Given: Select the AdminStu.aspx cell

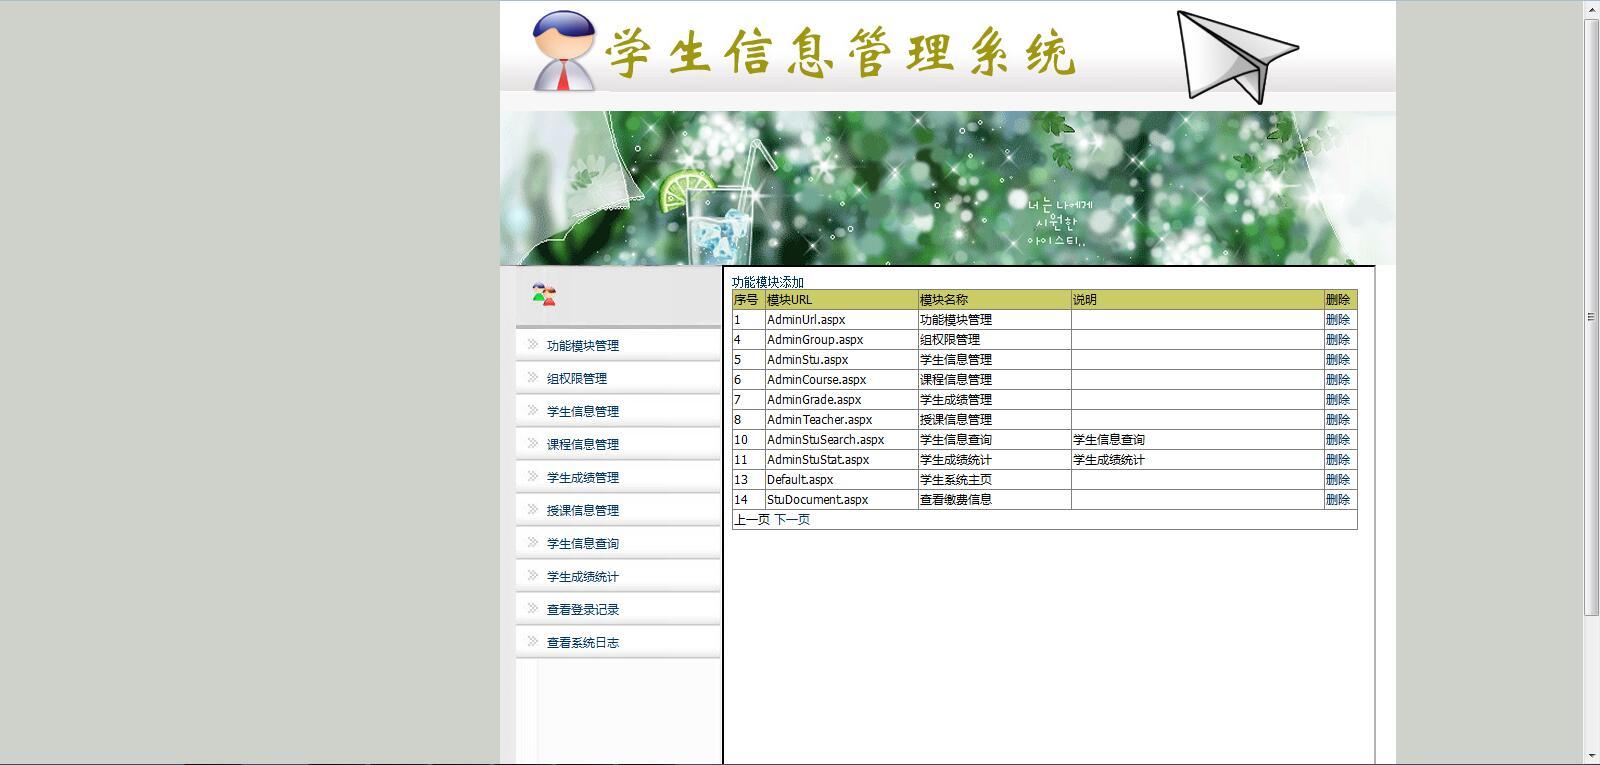Looking at the screenshot, I should coord(841,360).
